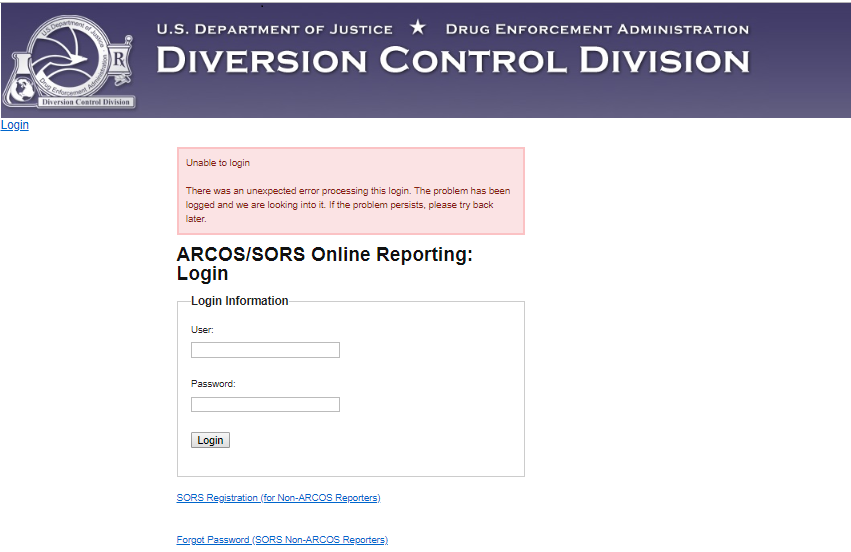Click the star icon in the banner
The height and width of the screenshot is (552, 851).
(x=418, y=27)
